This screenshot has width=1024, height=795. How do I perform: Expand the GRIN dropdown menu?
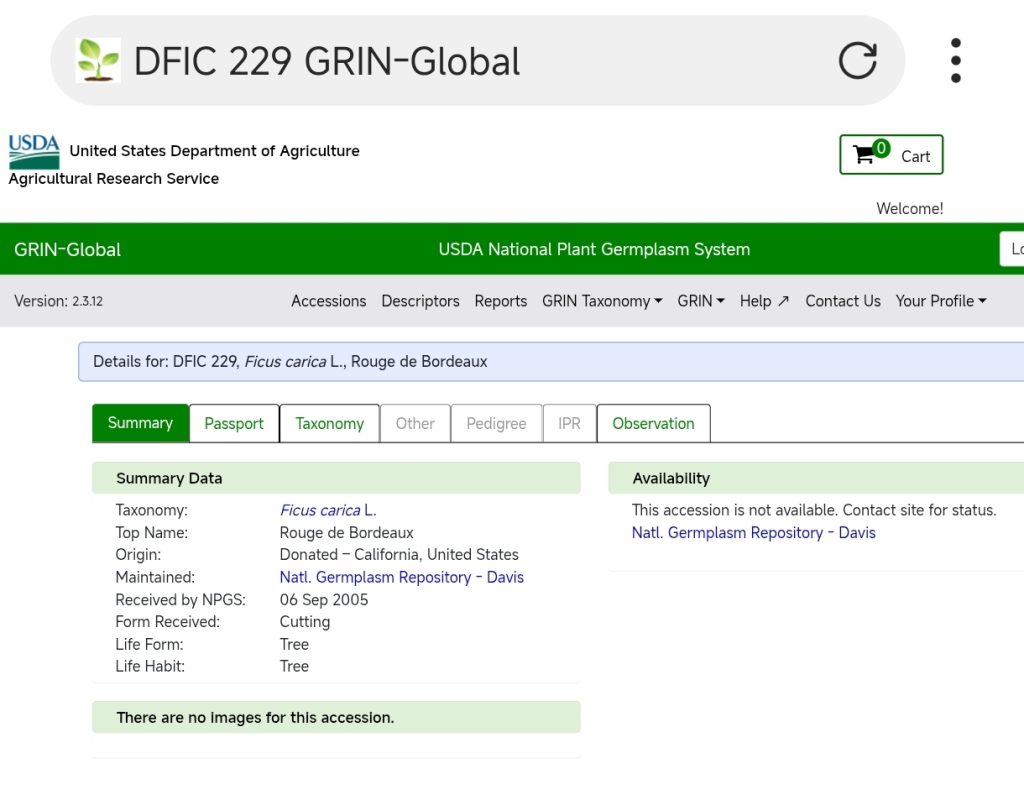pyautogui.click(x=700, y=301)
